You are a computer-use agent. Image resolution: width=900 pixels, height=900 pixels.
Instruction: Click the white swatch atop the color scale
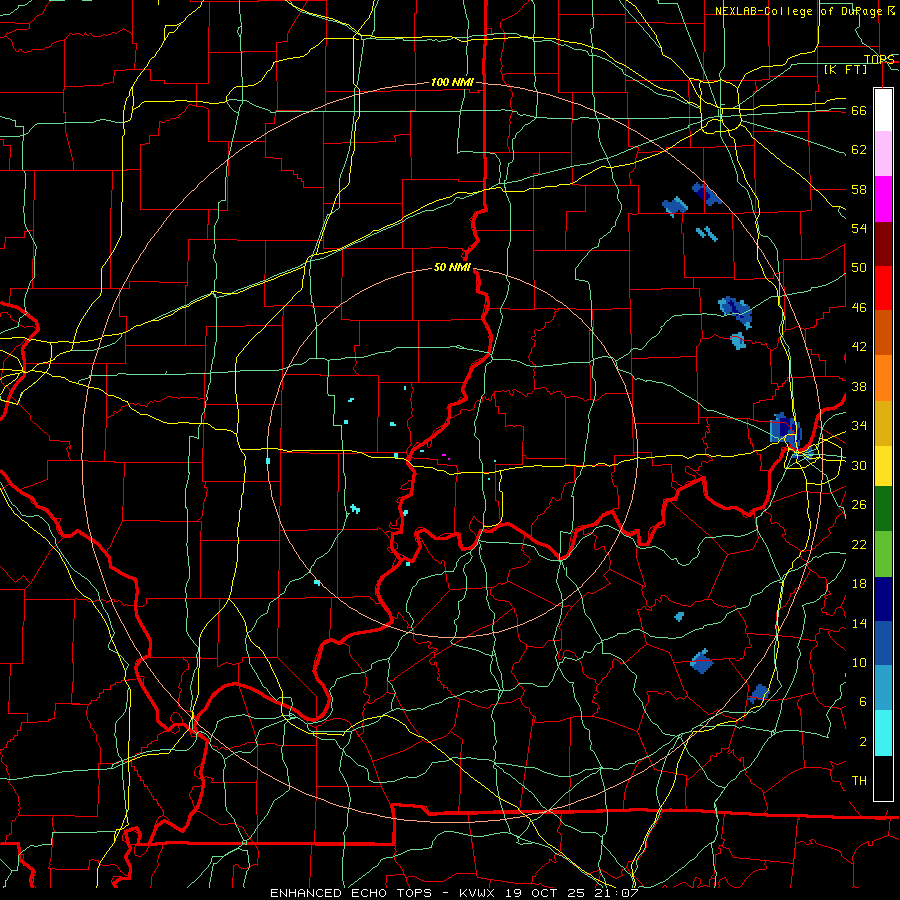pyautogui.click(x=883, y=110)
